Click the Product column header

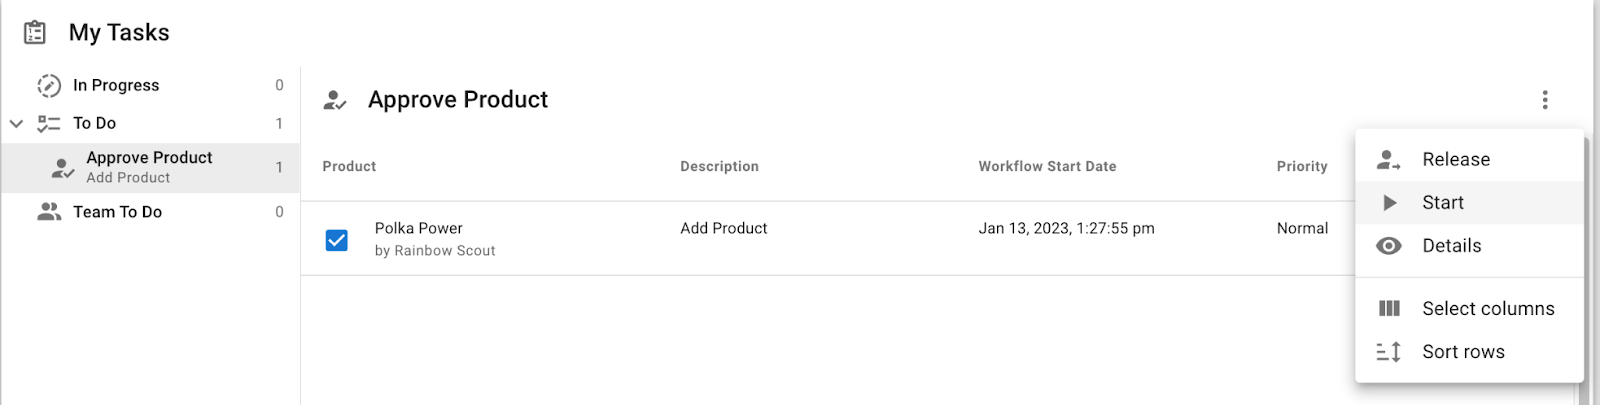pos(349,166)
